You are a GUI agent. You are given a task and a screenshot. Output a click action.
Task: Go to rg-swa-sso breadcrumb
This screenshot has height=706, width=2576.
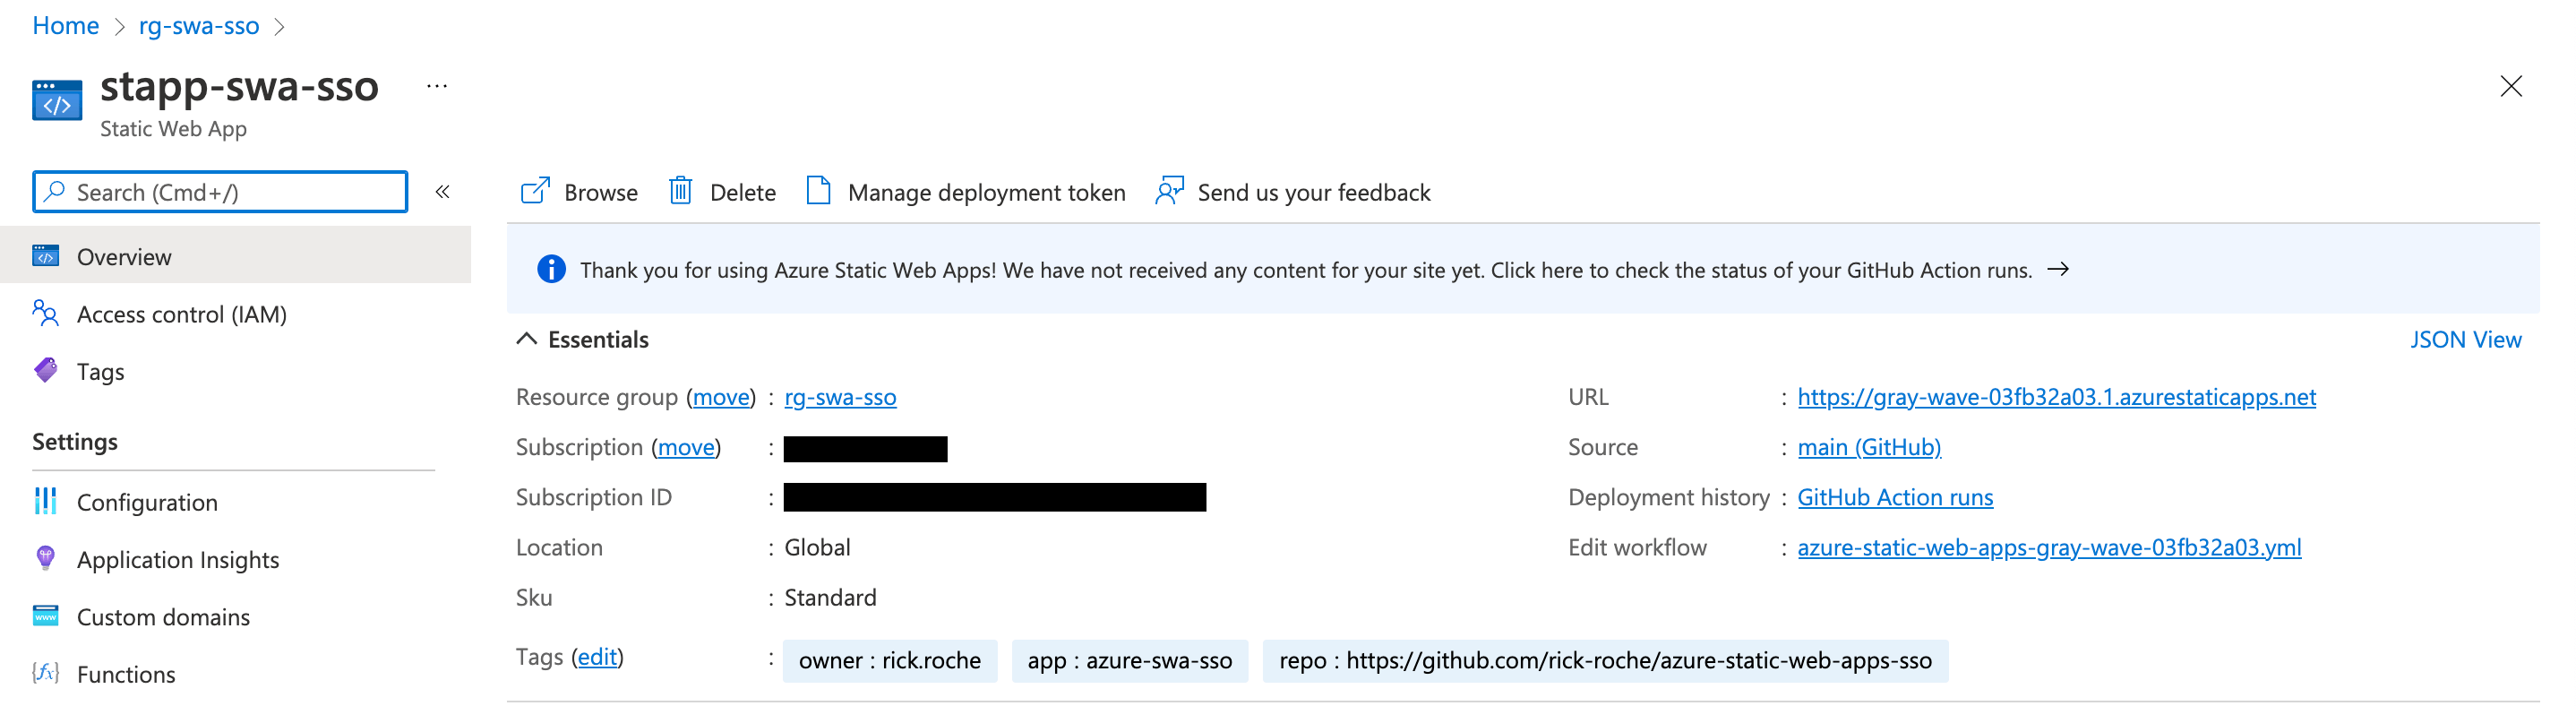pos(199,26)
